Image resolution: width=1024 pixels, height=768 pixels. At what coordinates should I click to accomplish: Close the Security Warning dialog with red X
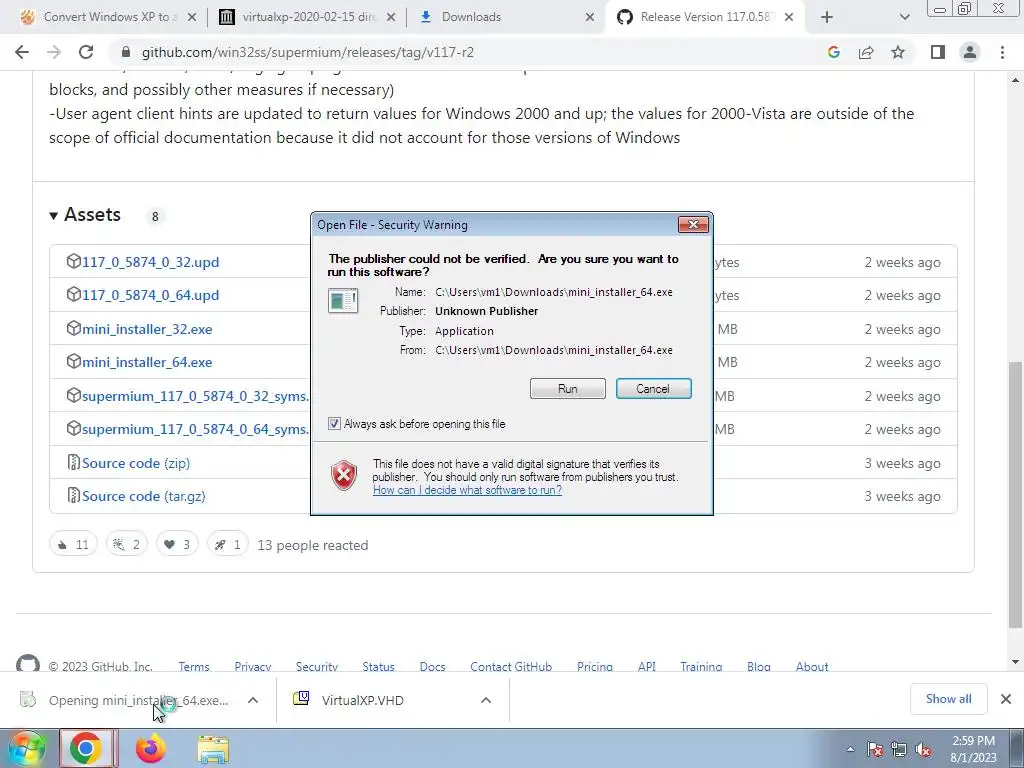click(x=693, y=225)
